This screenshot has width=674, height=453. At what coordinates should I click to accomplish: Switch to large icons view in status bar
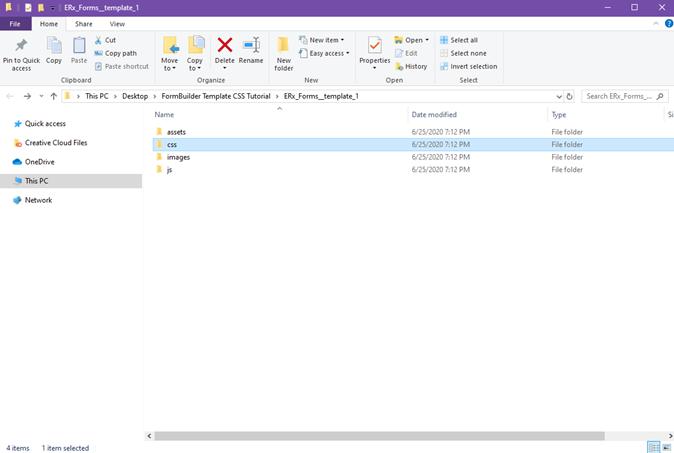667,447
